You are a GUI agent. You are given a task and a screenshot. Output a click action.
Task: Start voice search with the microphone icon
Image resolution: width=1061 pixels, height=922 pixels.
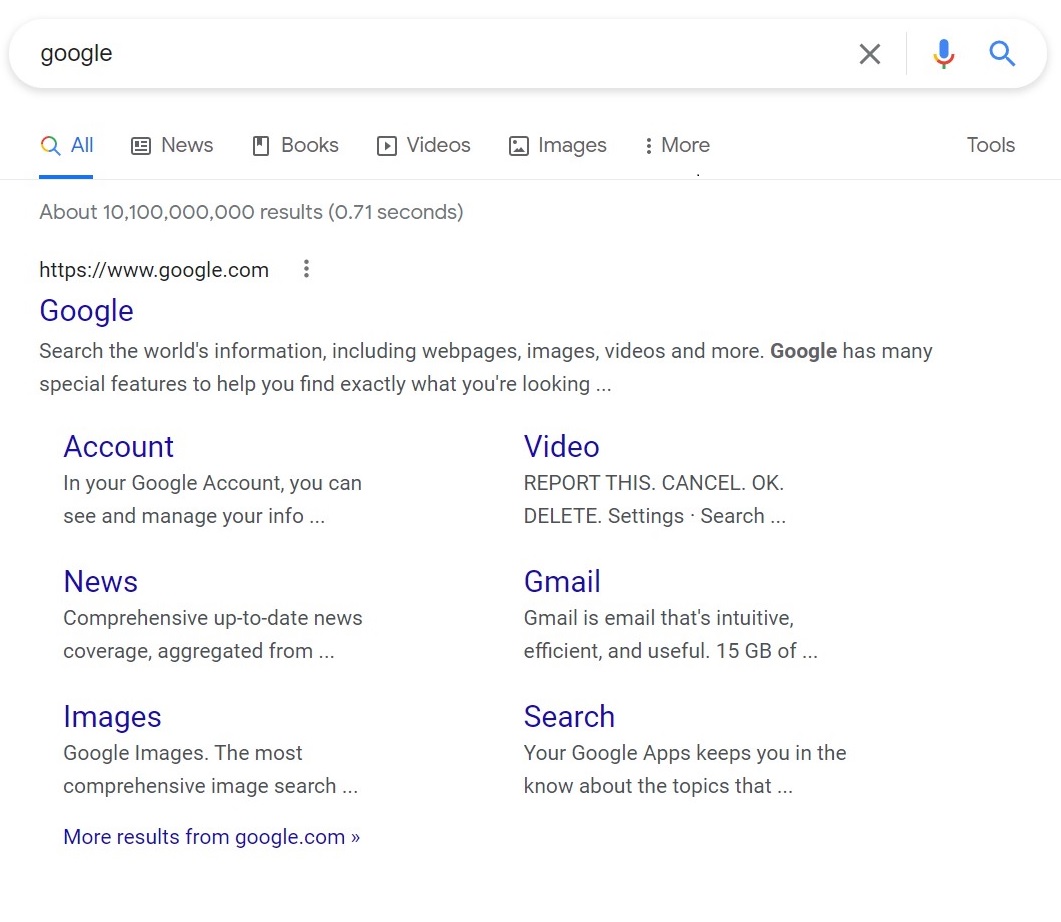coord(943,53)
